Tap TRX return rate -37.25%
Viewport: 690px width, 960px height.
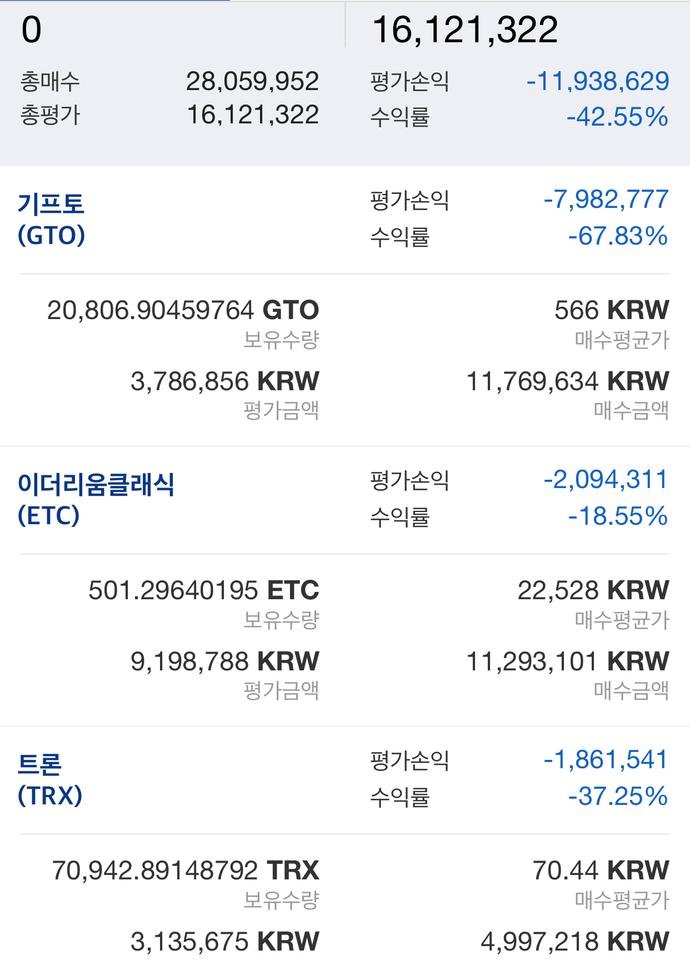(x=617, y=796)
